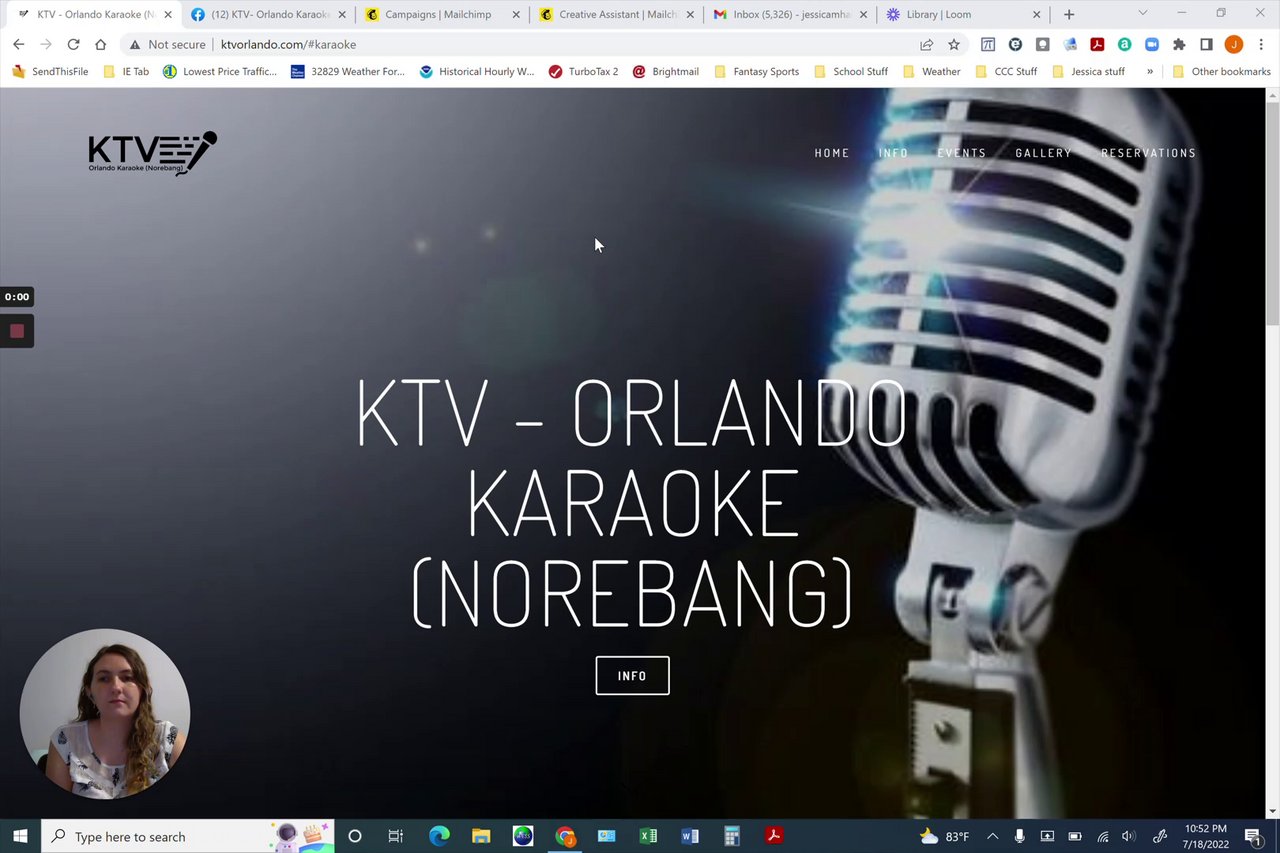Close the Library Loom tab
The image size is (1280, 853).
coord(1036,14)
